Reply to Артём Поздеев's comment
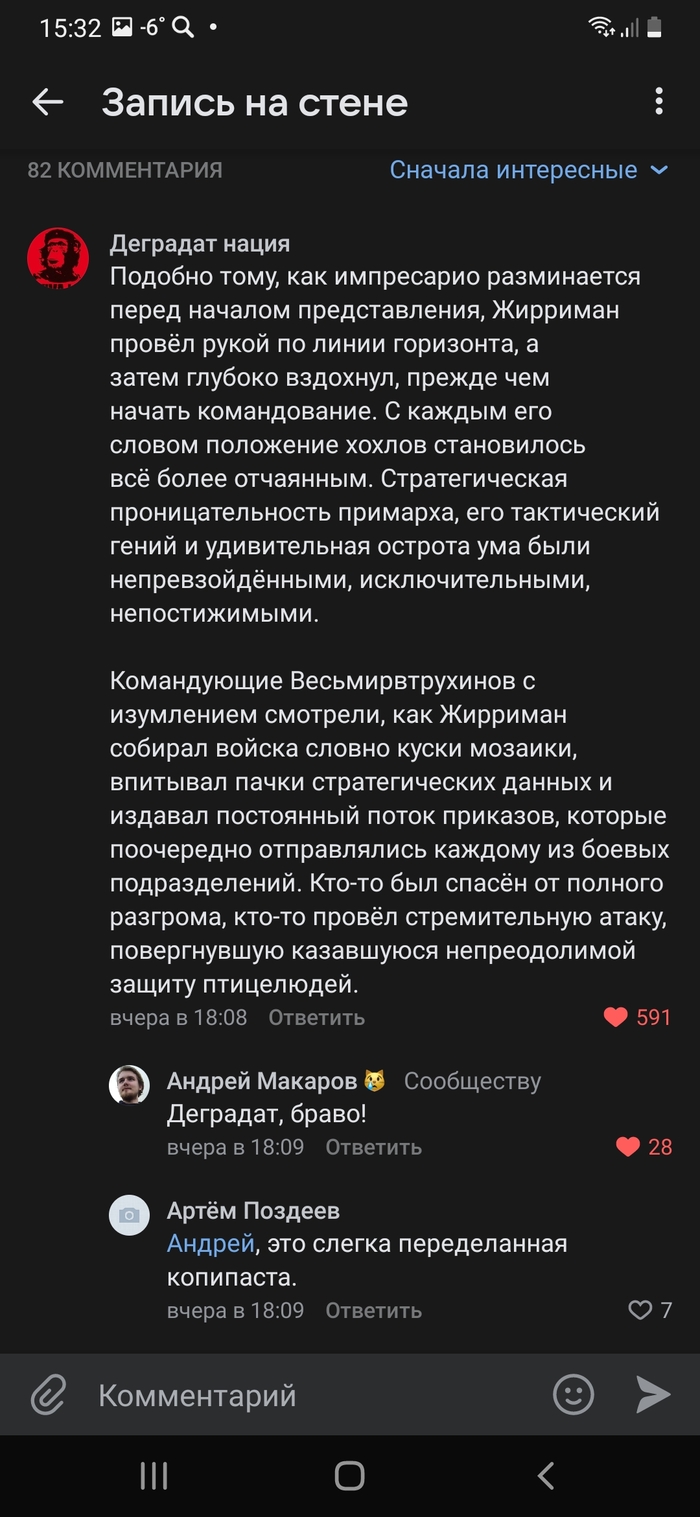Viewport: 700px width, 1517px height. 373,1310
